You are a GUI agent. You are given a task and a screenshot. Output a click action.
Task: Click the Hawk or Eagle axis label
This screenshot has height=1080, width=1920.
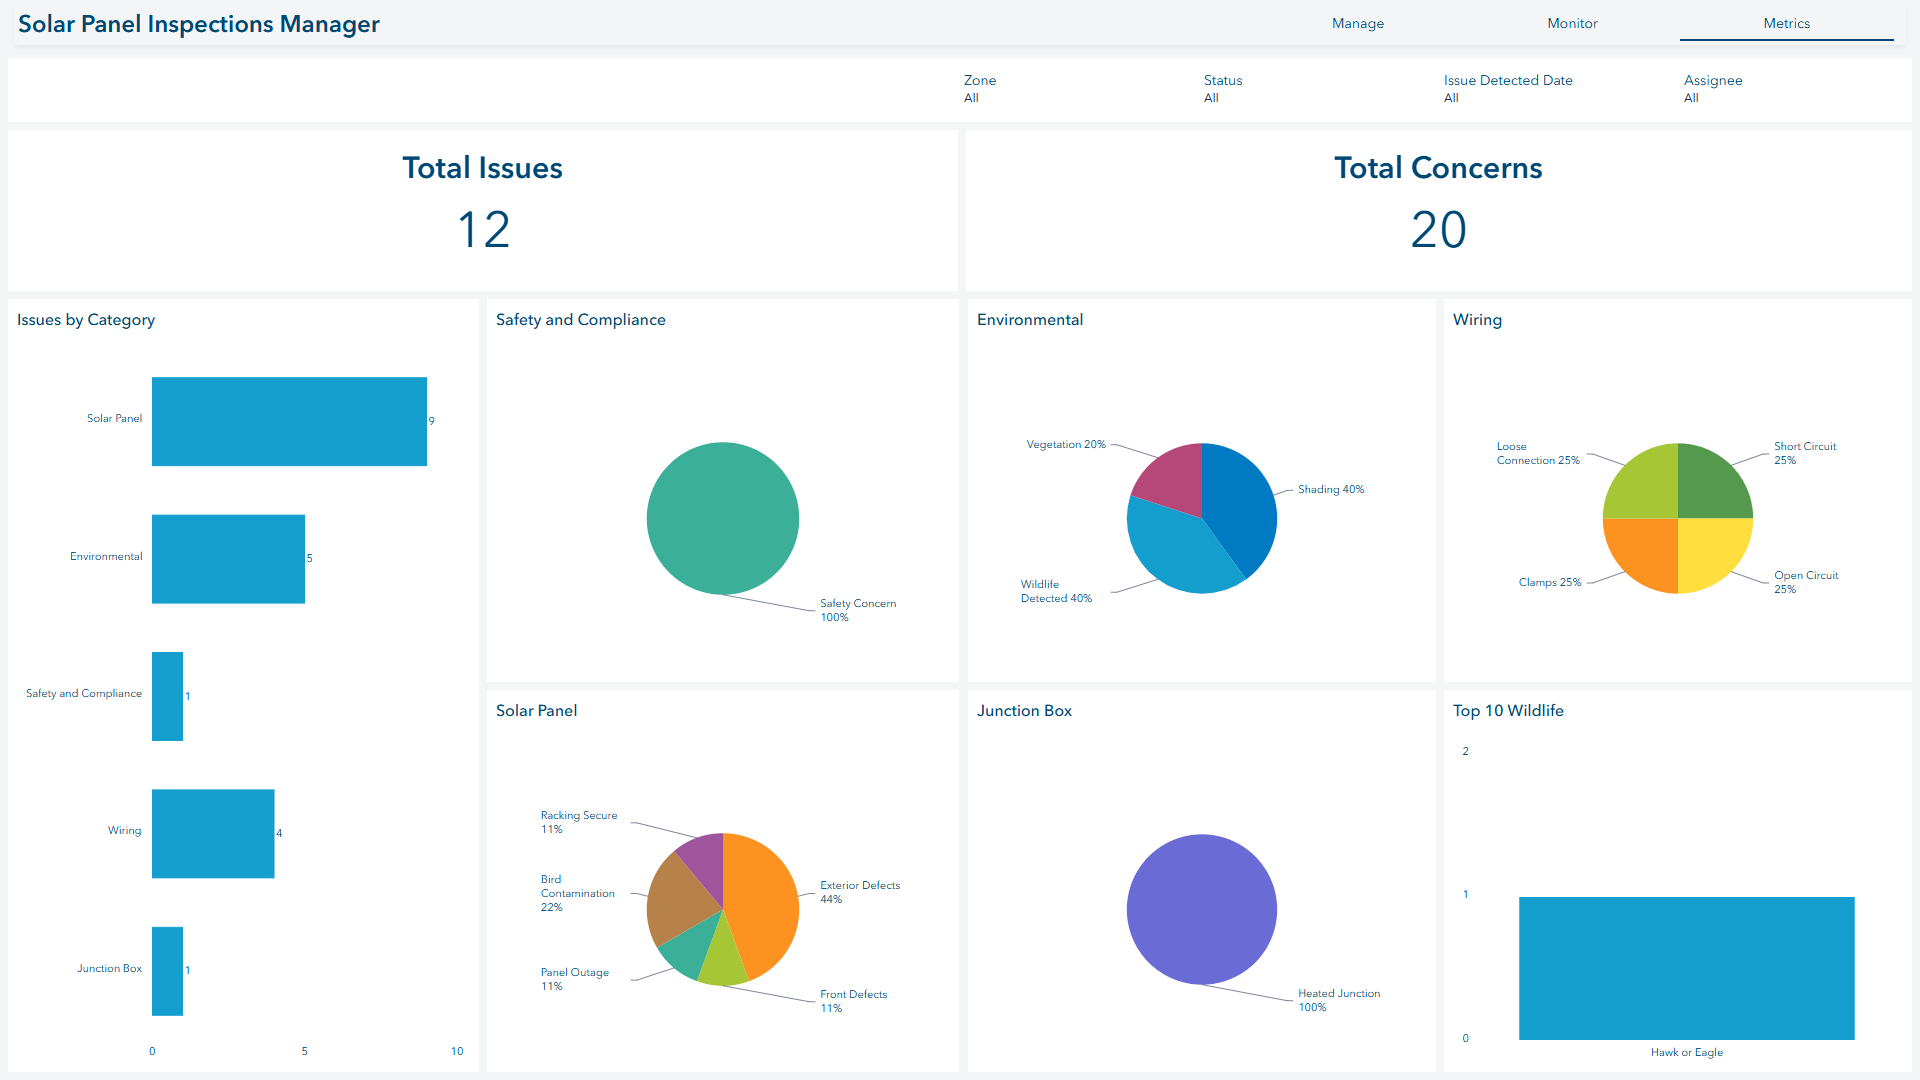(x=1686, y=1053)
